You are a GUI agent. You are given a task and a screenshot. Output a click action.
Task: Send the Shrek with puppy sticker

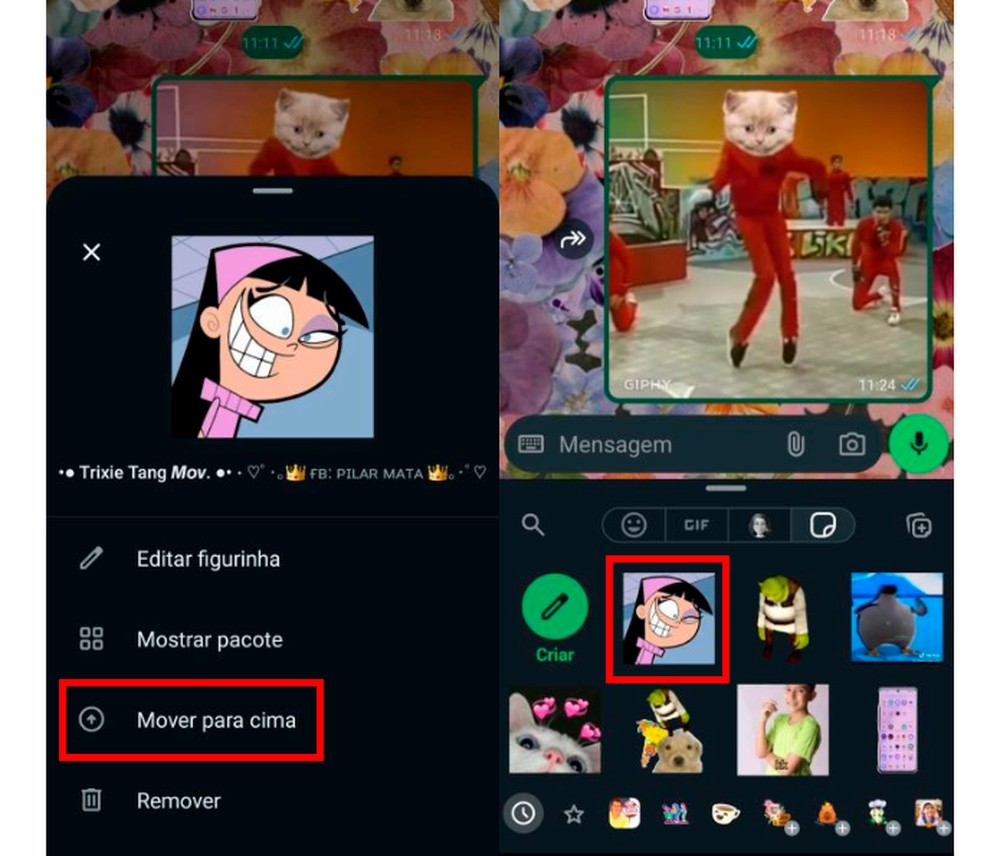[x=668, y=731]
